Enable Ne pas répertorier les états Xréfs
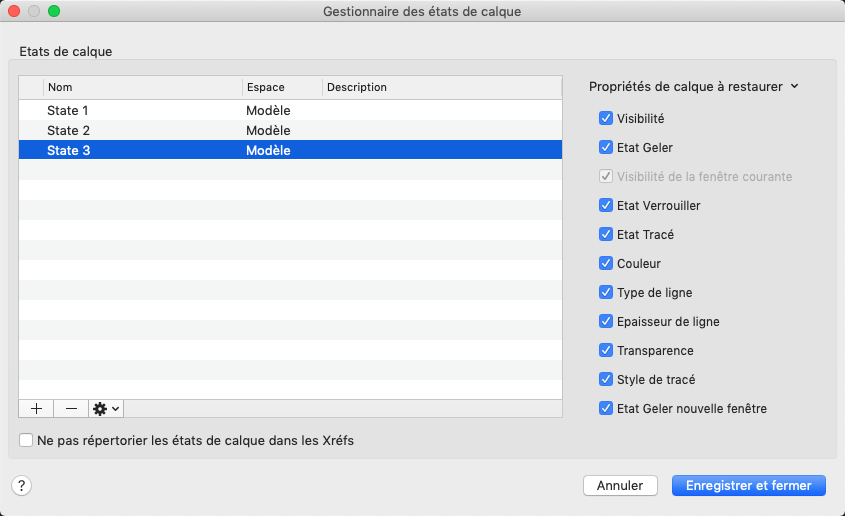The height and width of the screenshot is (516, 845). point(26,439)
